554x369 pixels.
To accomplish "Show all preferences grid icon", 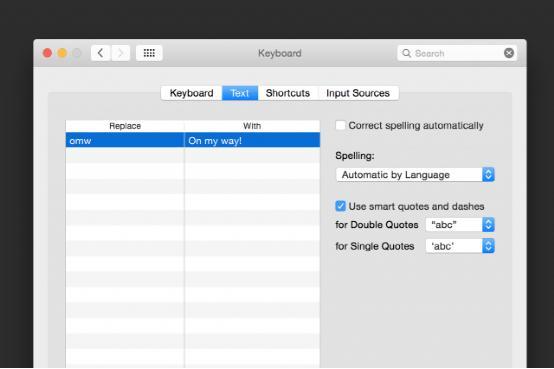I will click(149, 53).
